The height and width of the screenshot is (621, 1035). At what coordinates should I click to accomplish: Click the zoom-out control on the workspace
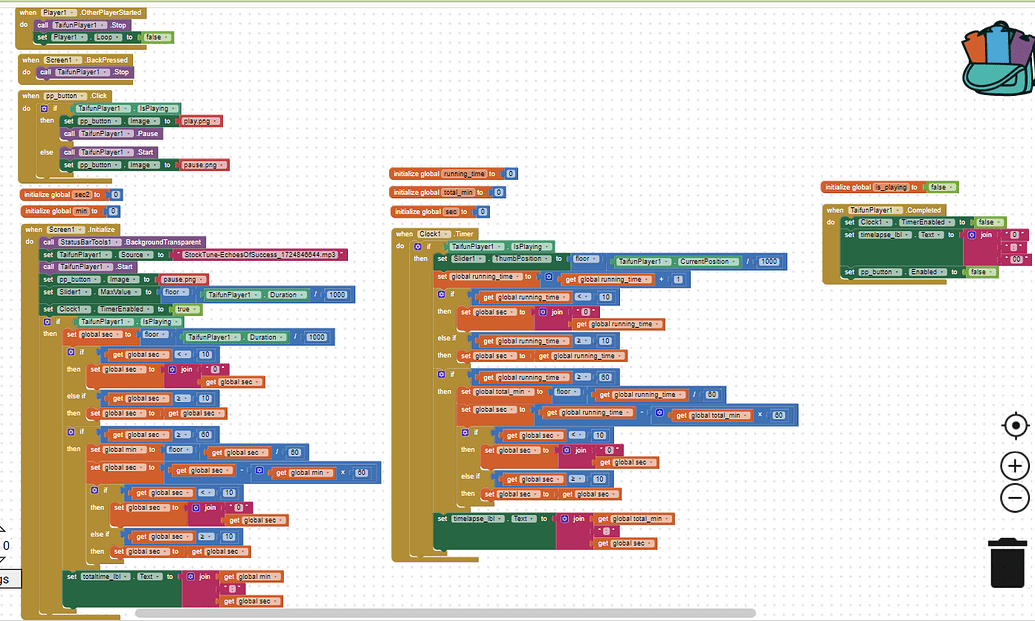tap(1012, 497)
